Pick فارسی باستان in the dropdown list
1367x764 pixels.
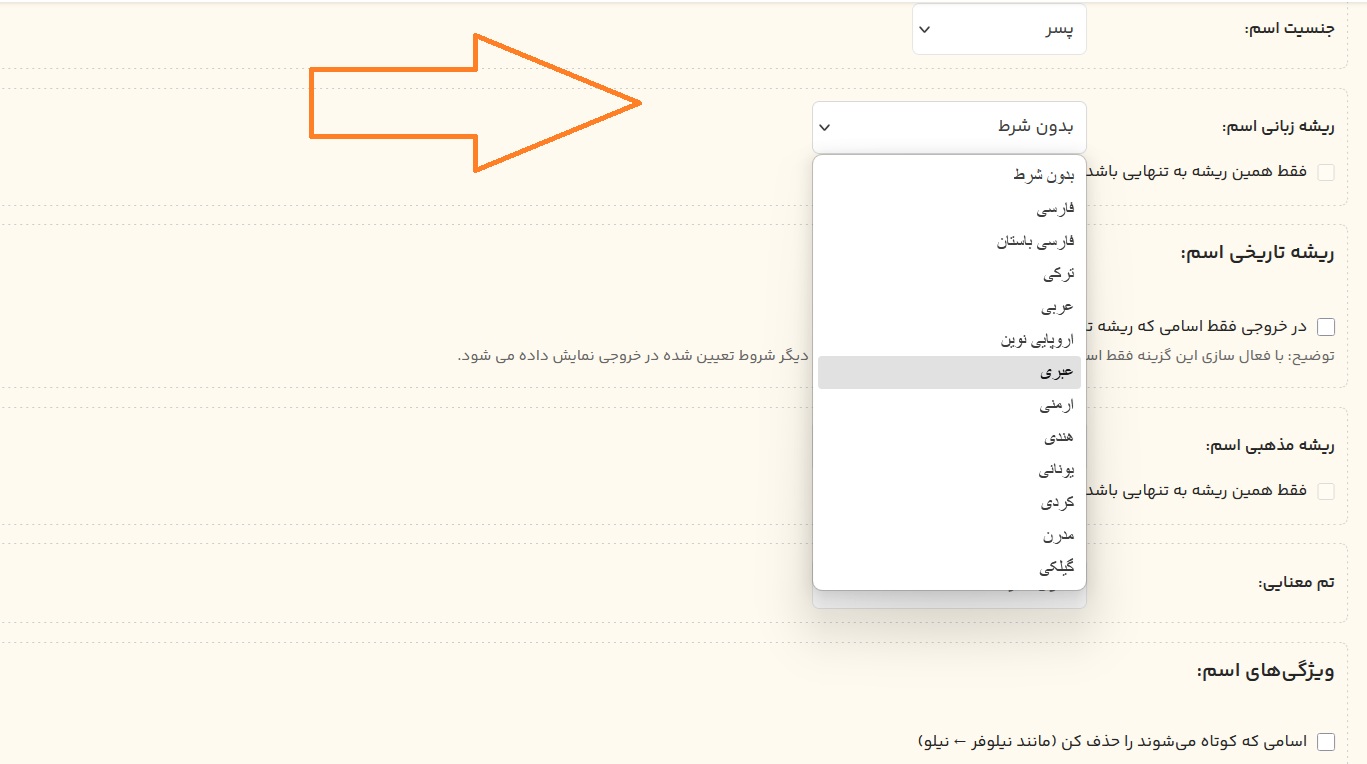pyautogui.click(x=949, y=241)
